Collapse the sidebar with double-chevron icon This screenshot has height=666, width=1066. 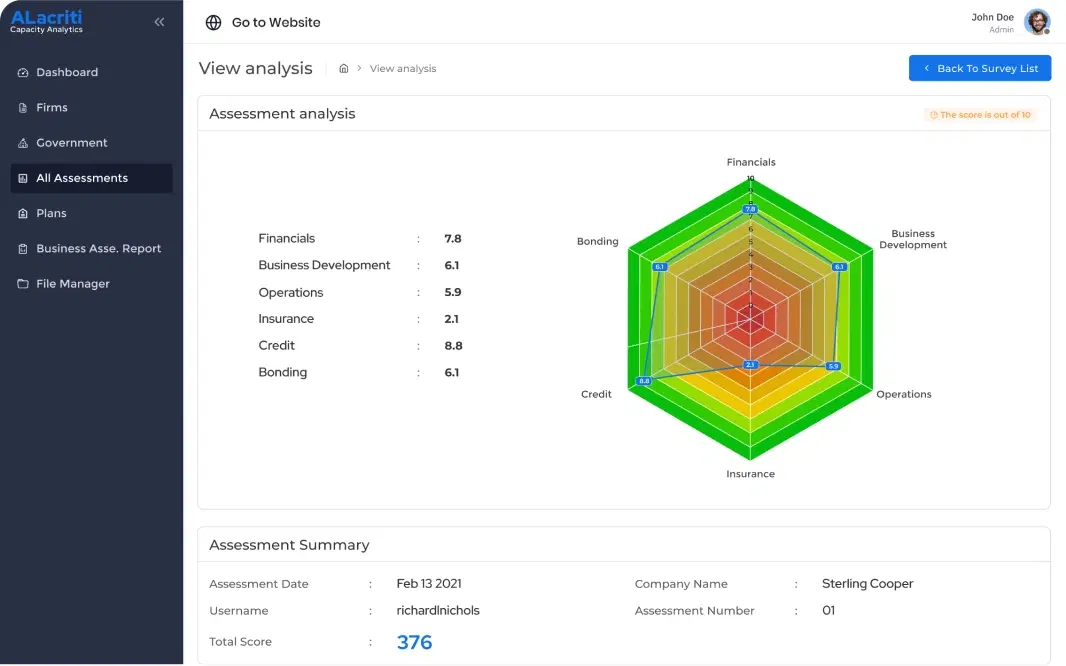(x=159, y=22)
